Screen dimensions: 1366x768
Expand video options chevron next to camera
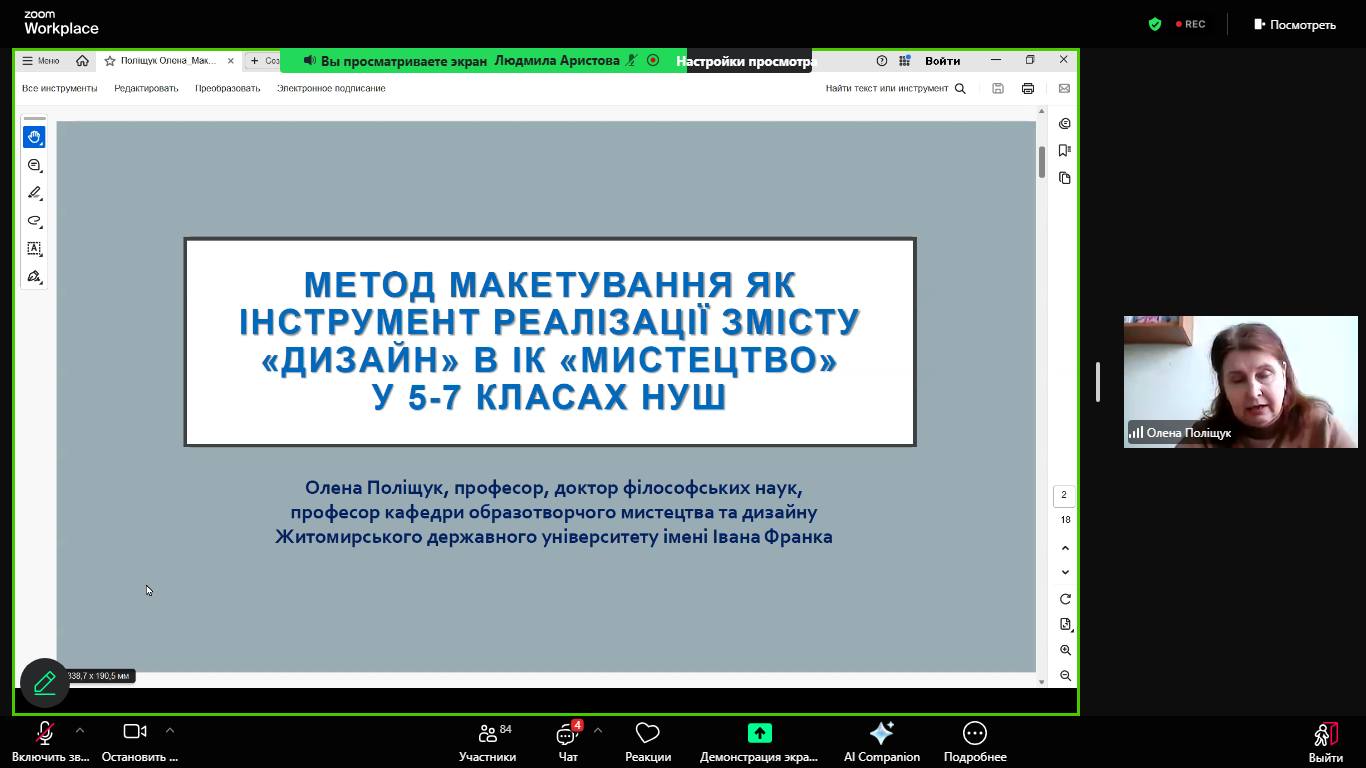(x=170, y=731)
